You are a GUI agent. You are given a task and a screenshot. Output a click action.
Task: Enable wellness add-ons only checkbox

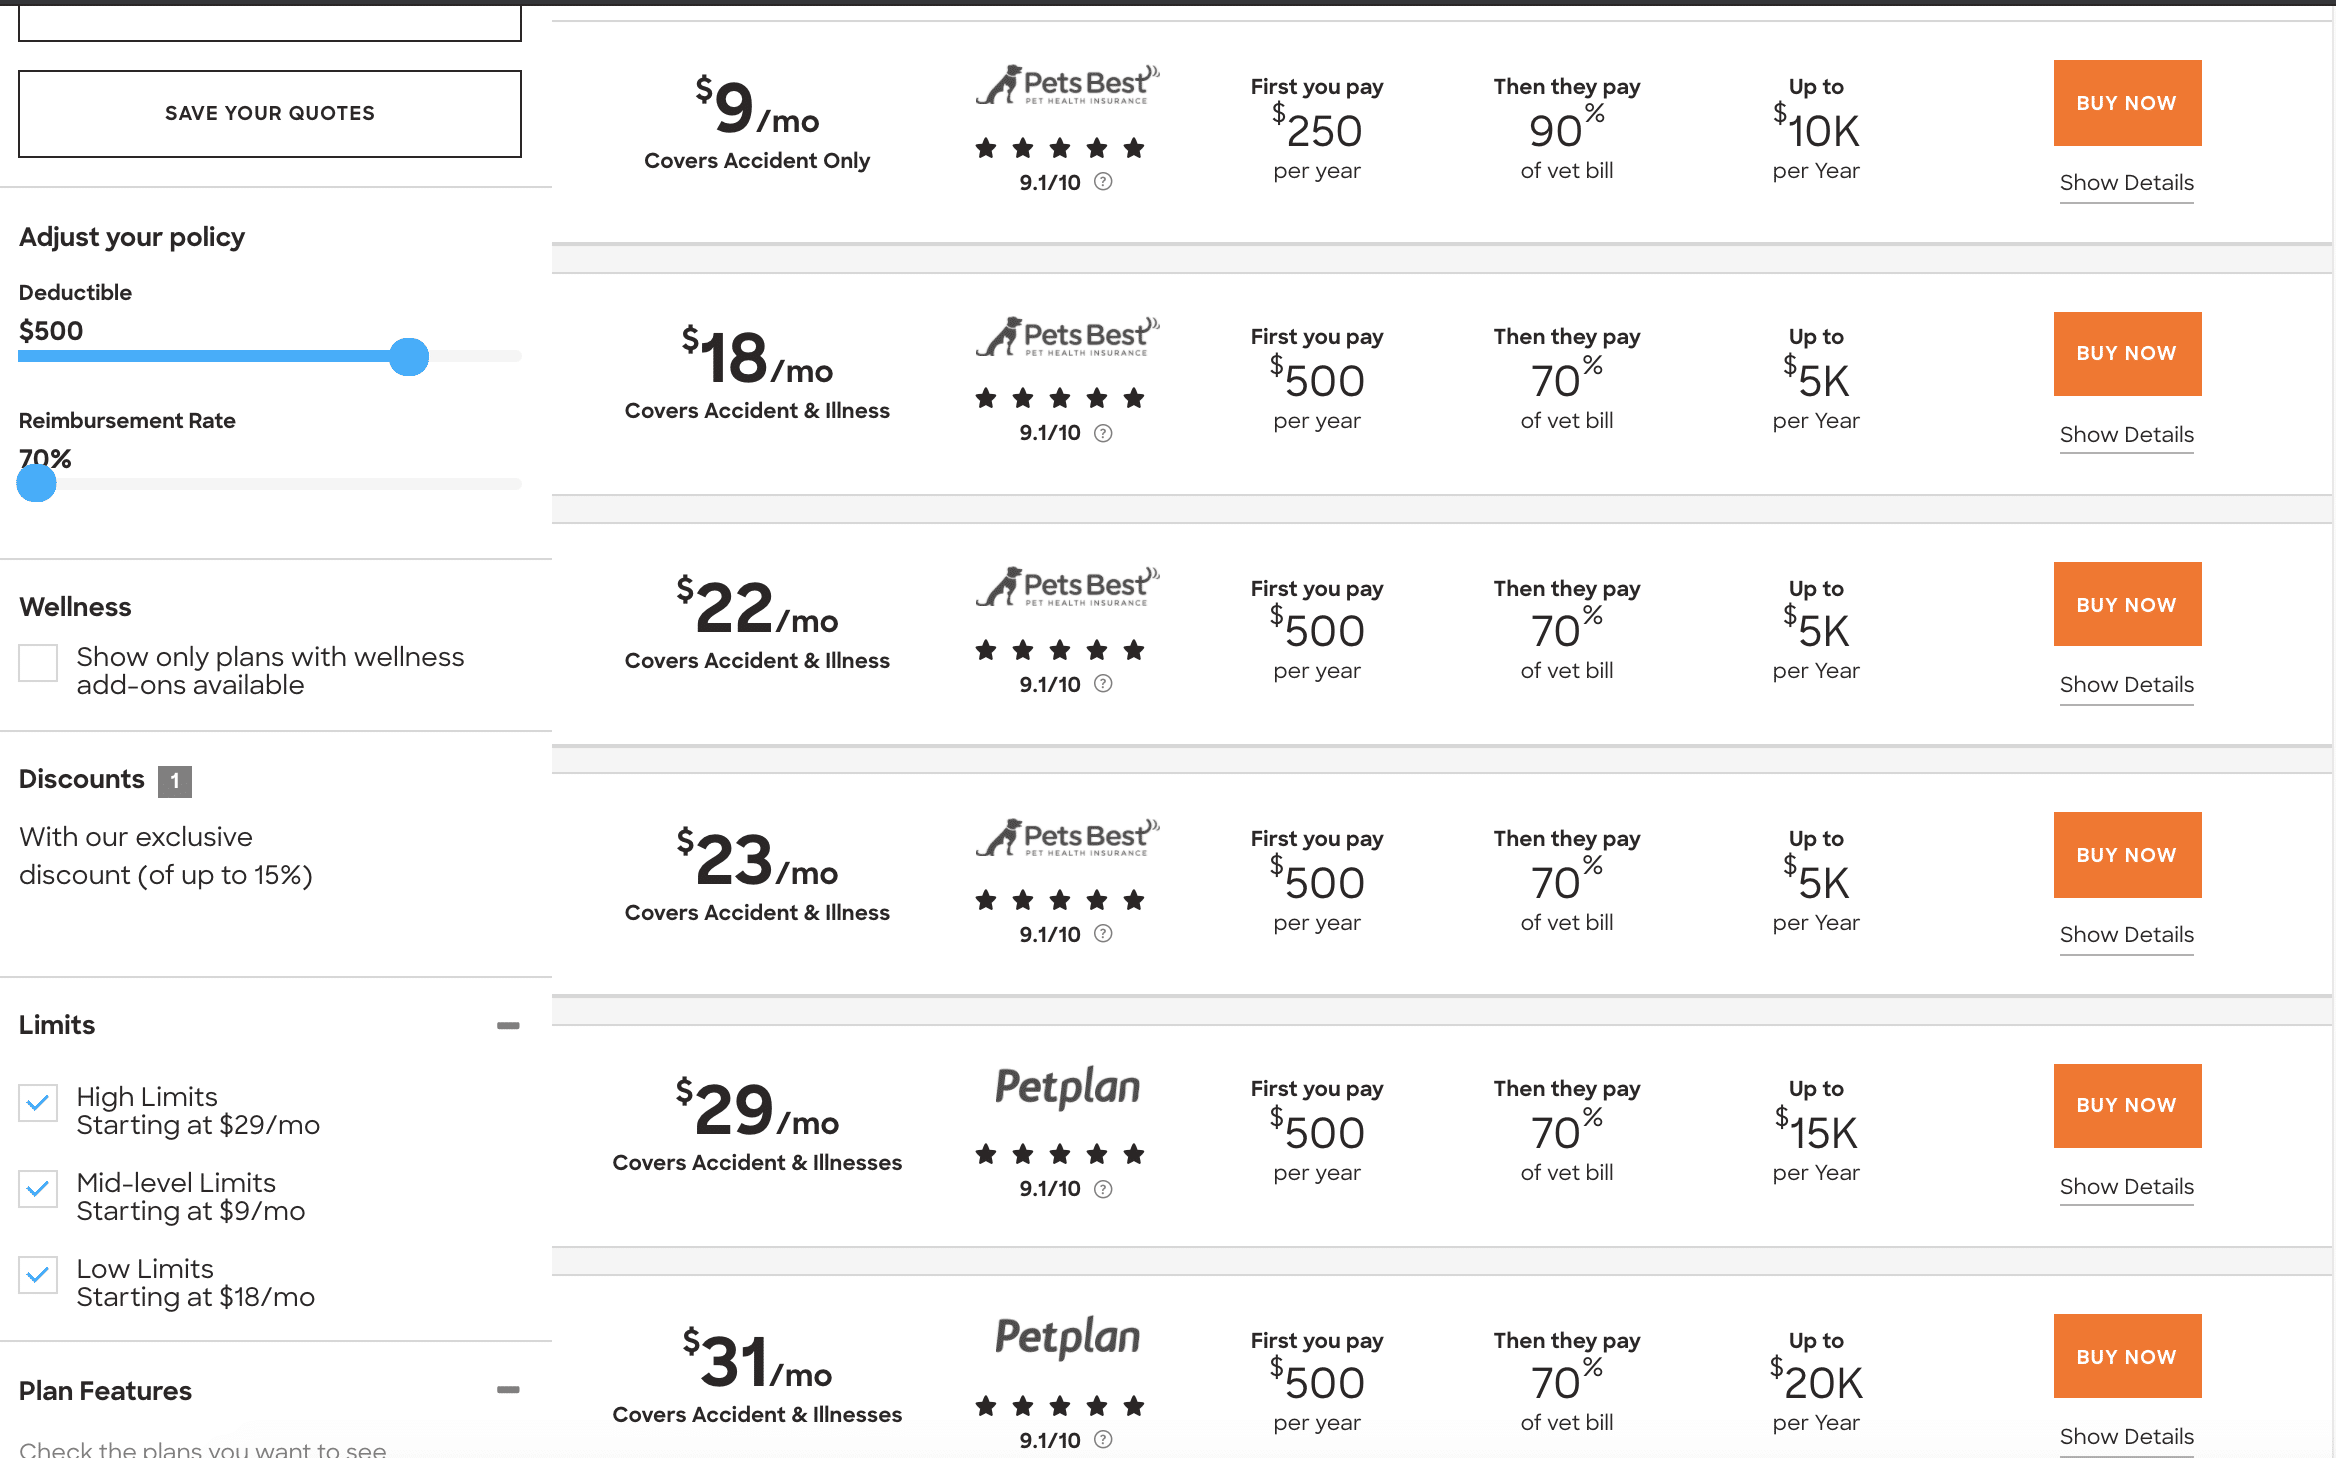(38, 663)
